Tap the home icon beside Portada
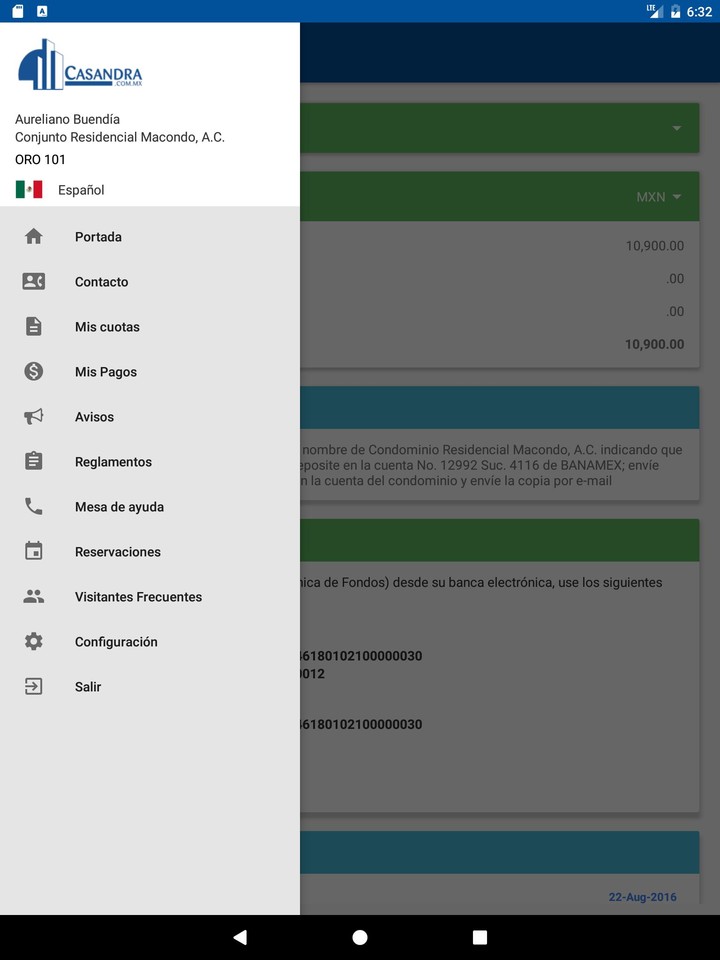 34,237
